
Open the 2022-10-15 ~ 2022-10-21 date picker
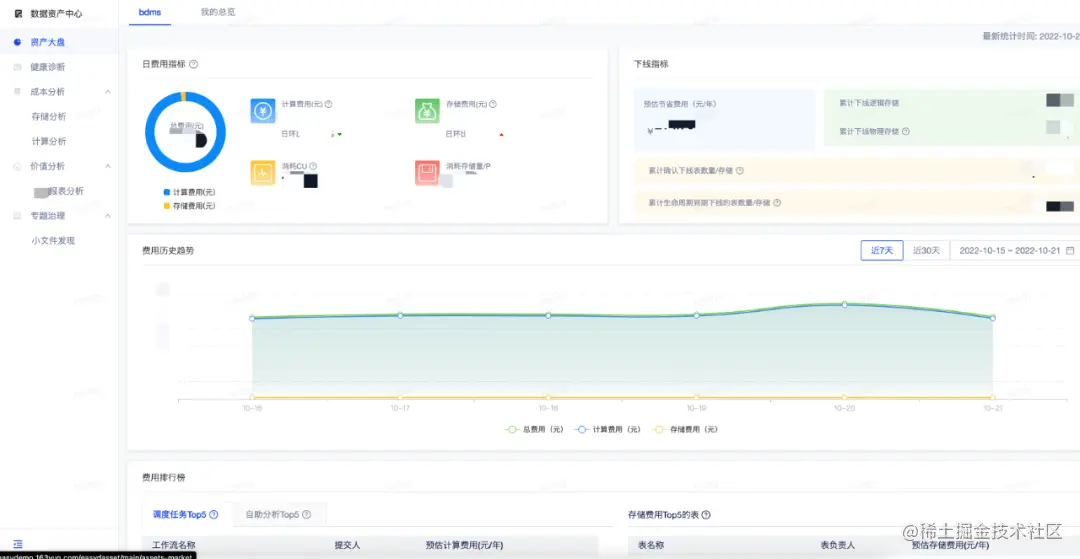(1015, 251)
